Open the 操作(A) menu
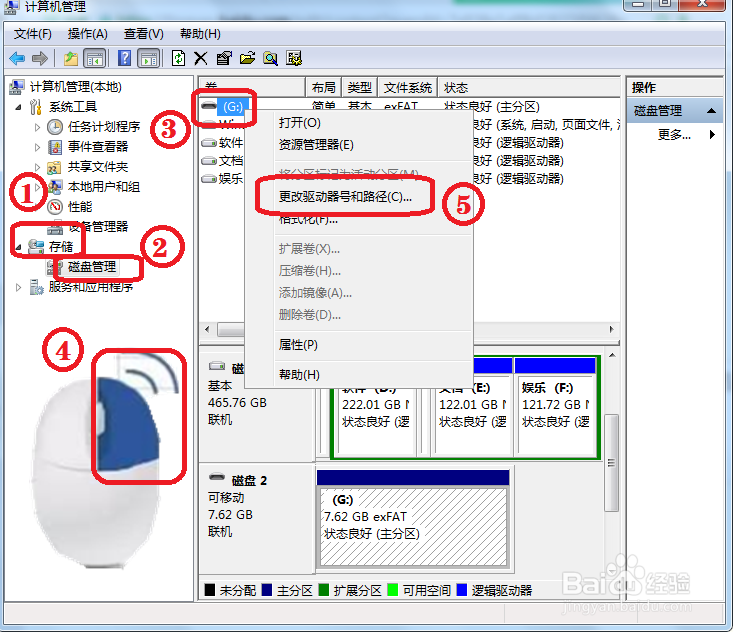Image resolution: width=733 pixels, height=632 pixels. point(87,34)
